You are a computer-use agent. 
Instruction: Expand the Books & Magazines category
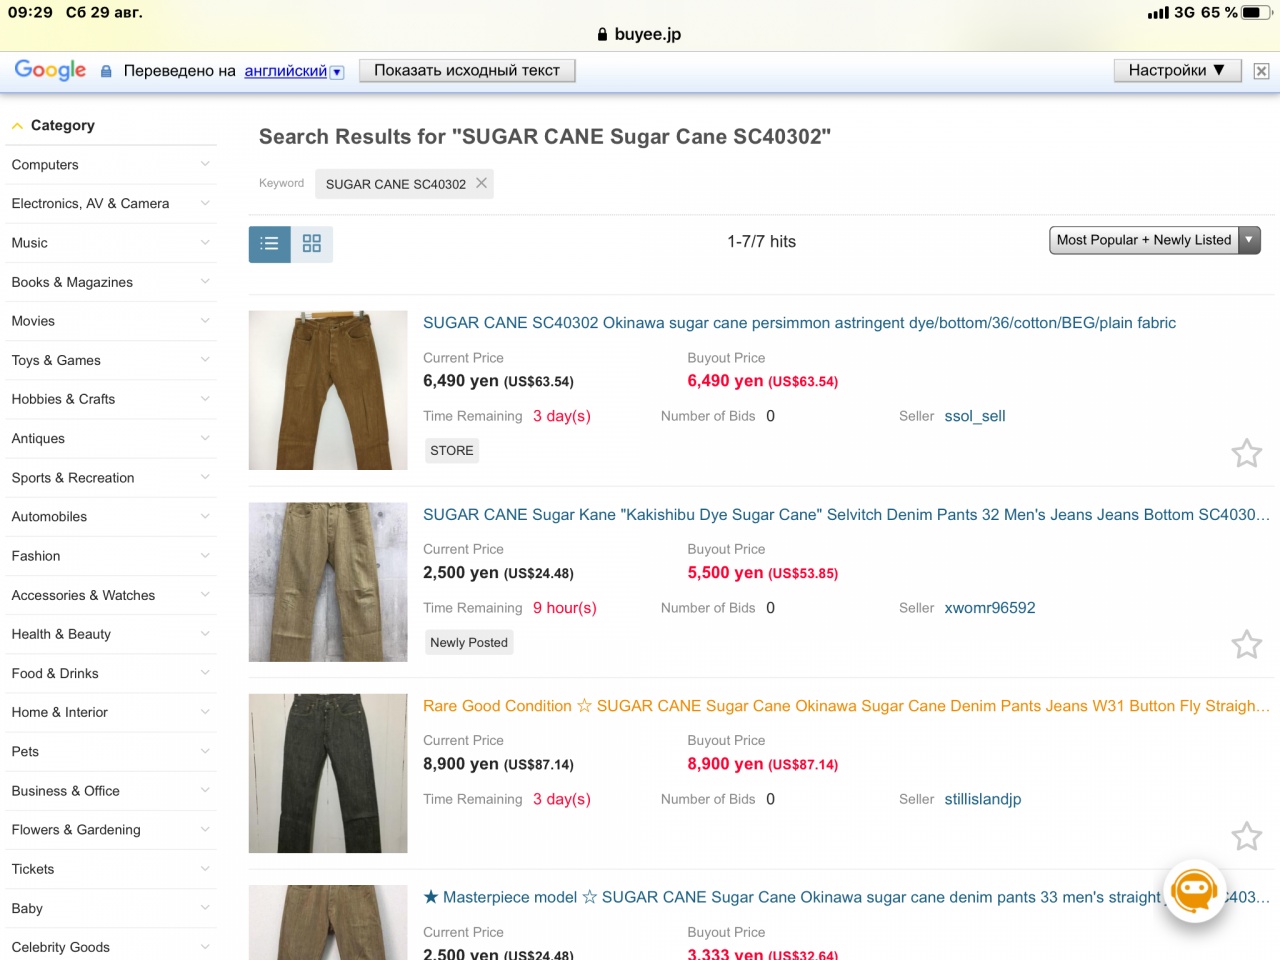coord(111,282)
